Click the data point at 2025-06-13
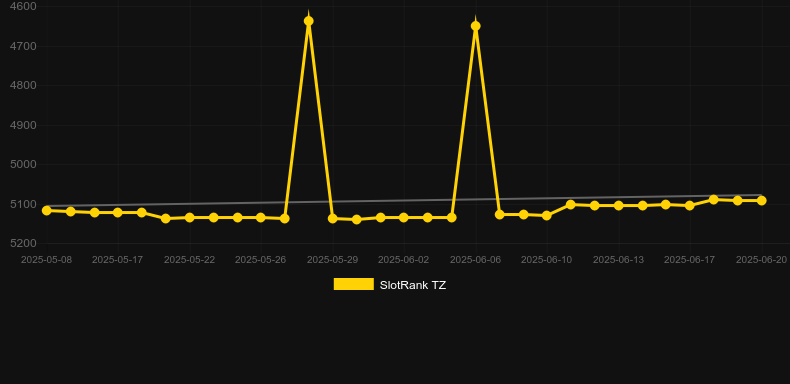This screenshot has width=790, height=384. [619, 205]
